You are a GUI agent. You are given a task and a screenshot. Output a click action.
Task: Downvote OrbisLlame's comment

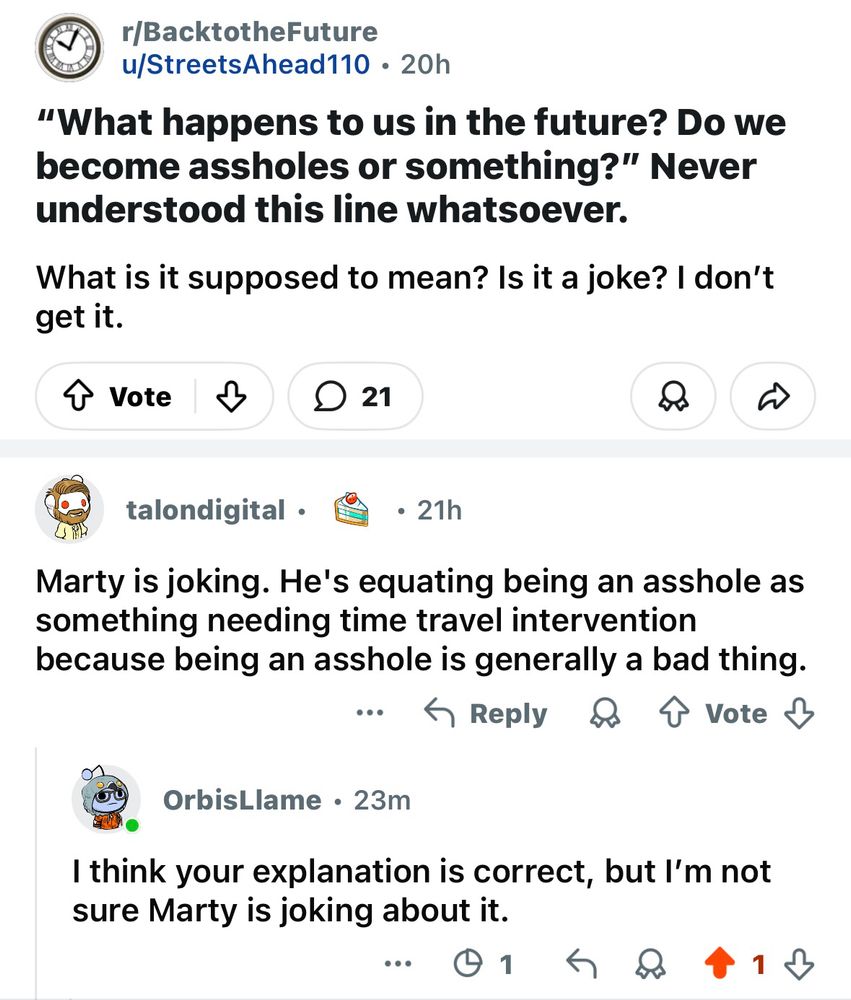799,964
